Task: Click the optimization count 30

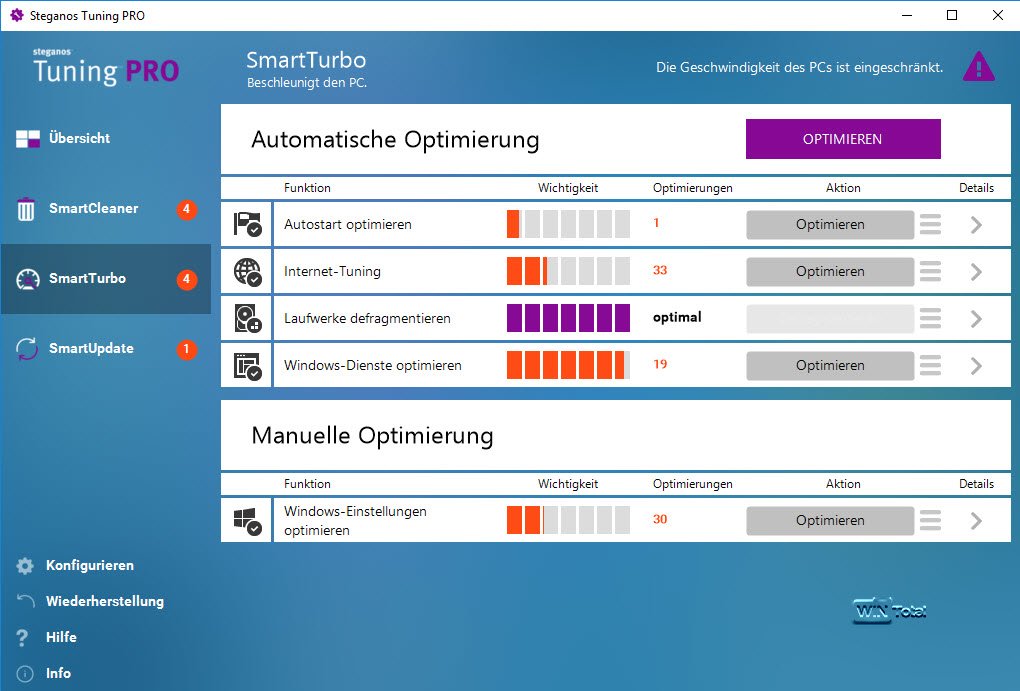Action: [x=660, y=519]
